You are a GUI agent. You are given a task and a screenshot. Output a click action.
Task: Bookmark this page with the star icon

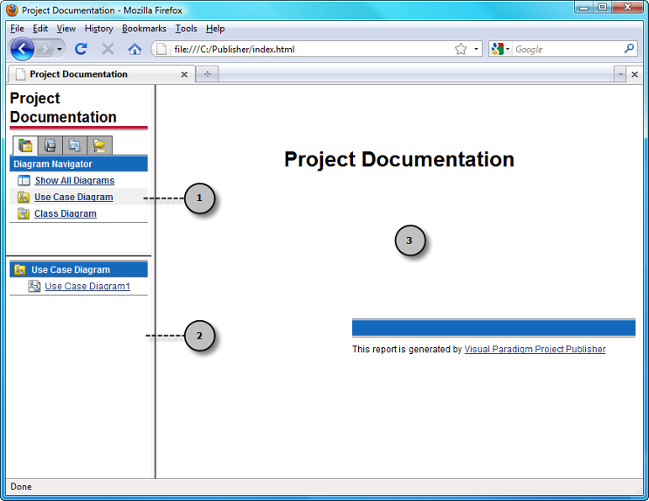(x=461, y=49)
